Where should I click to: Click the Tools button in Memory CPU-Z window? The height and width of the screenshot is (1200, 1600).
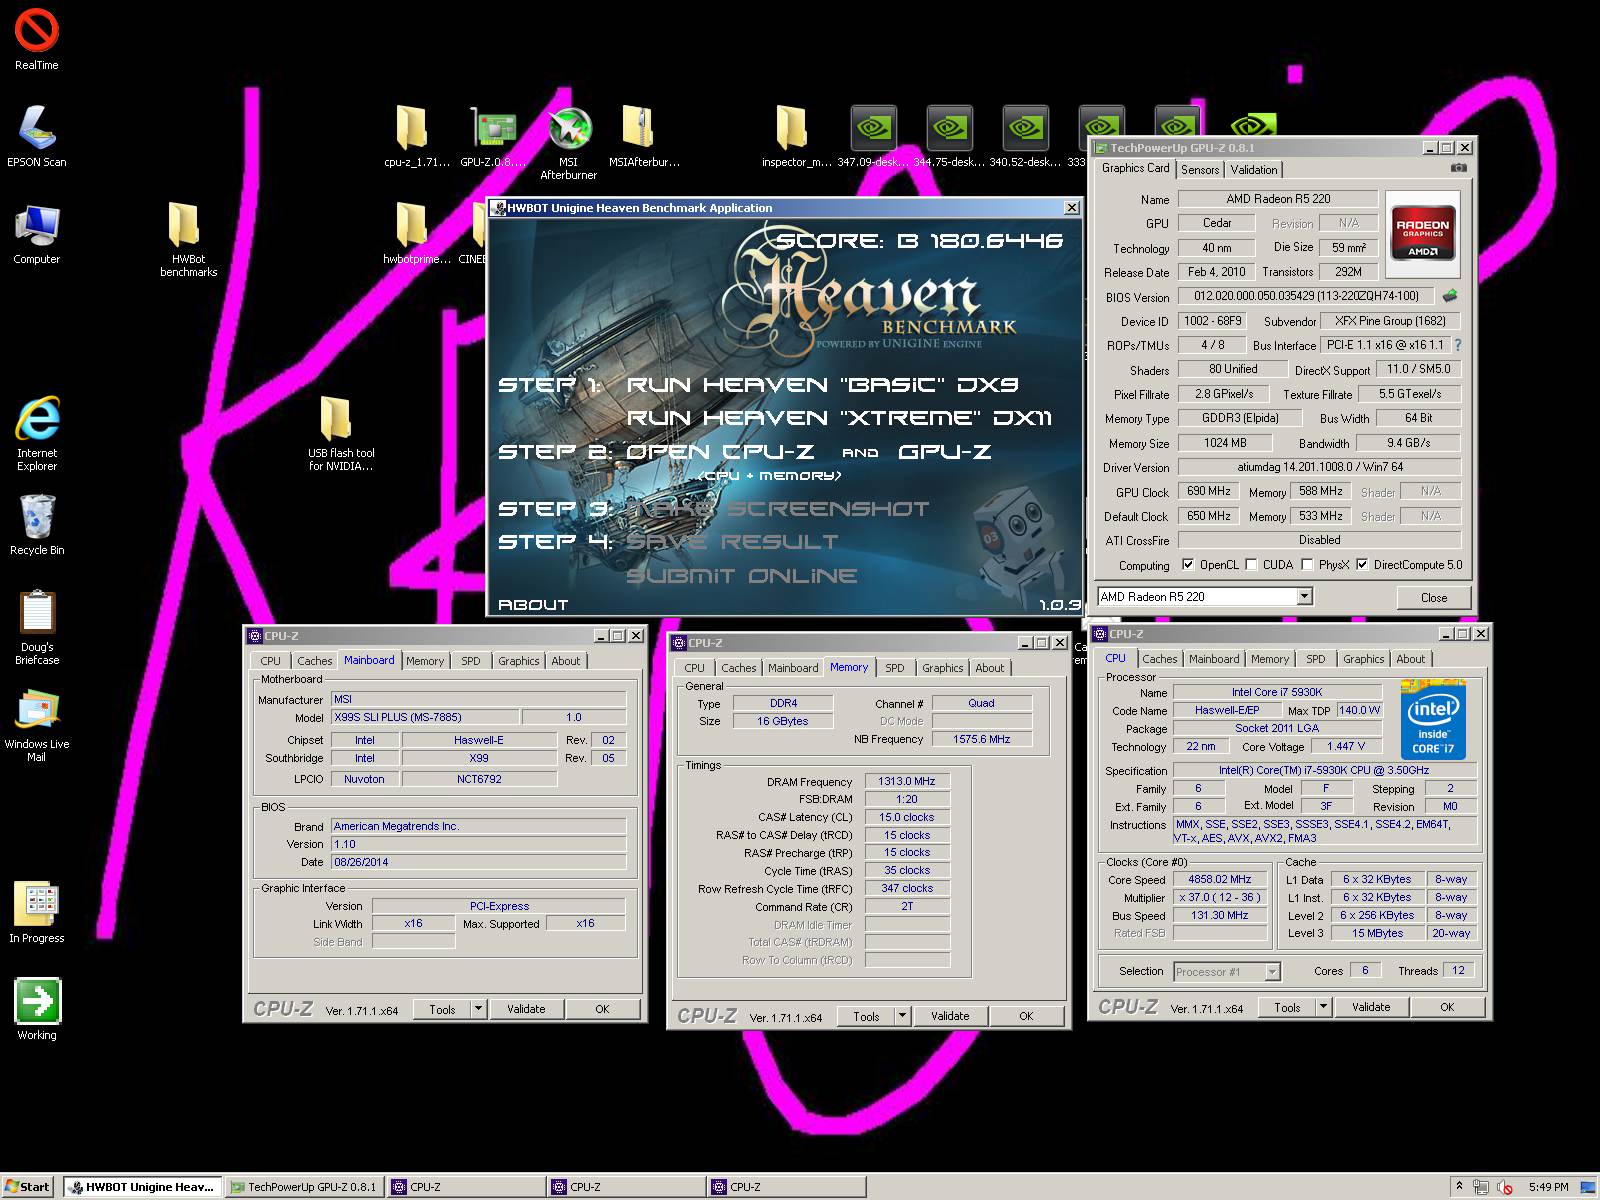[866, 1016]
